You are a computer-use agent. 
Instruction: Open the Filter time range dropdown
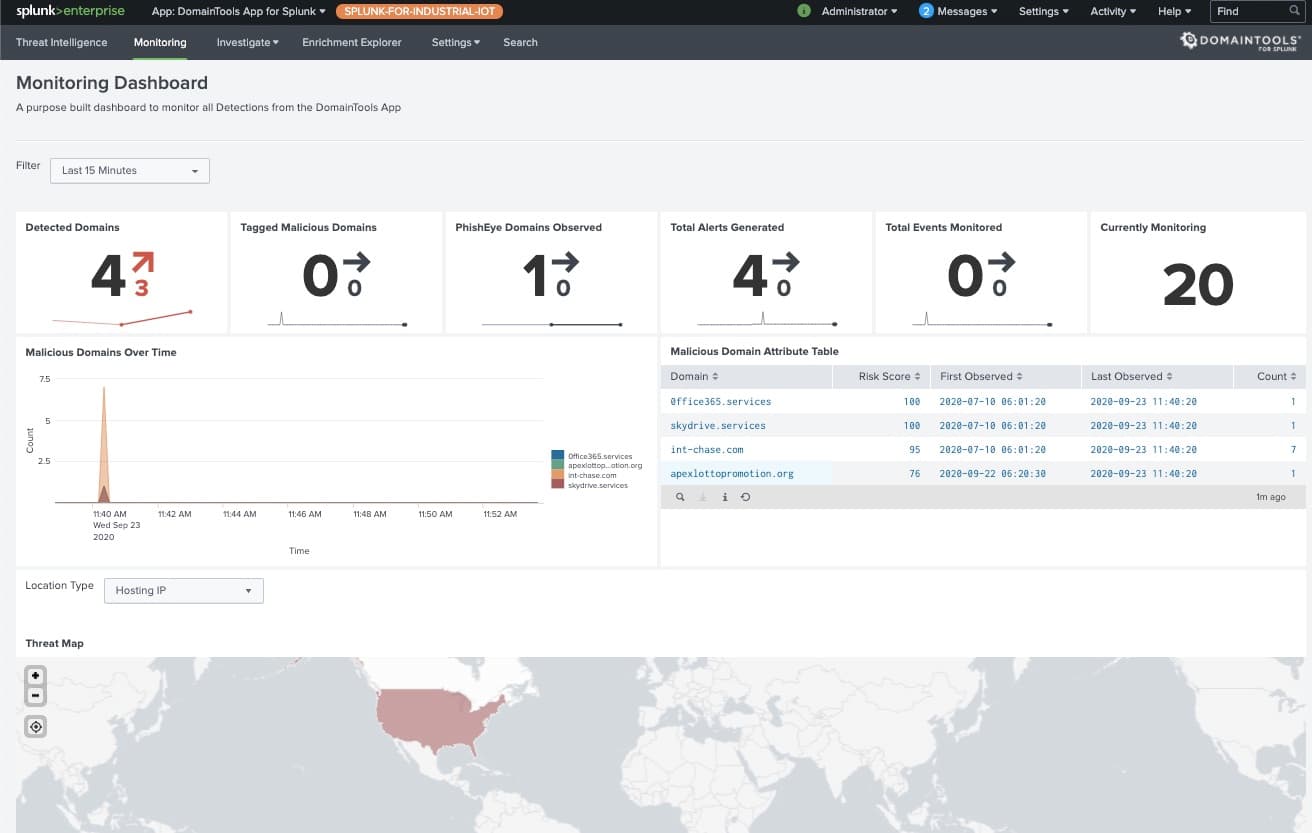[x=130, y=171]
